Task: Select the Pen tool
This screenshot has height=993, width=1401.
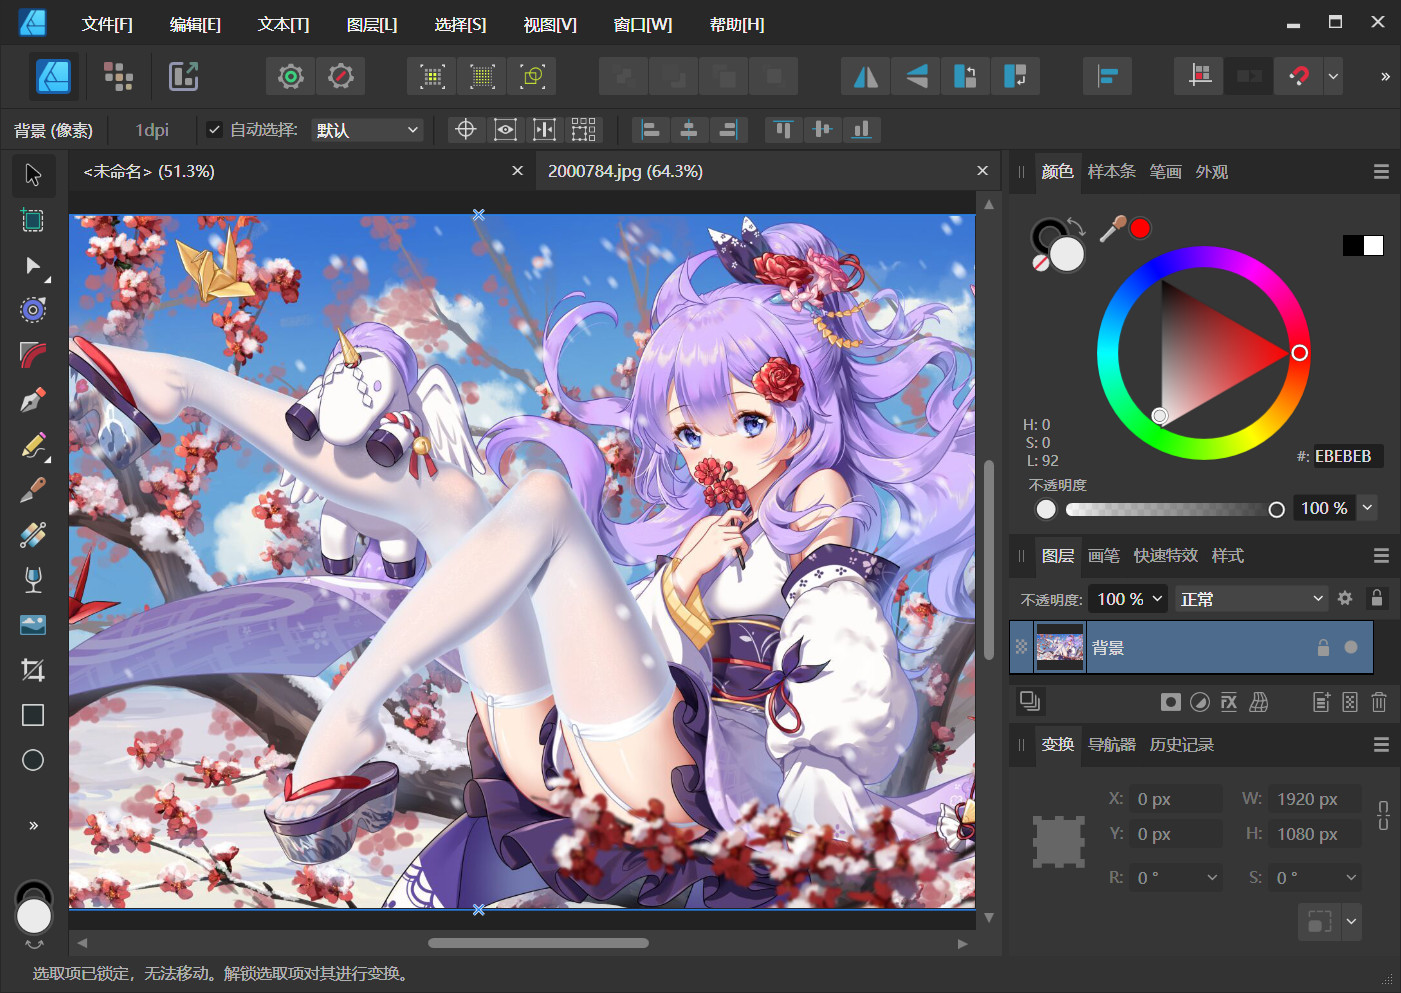Action: [x=33, y=400]
